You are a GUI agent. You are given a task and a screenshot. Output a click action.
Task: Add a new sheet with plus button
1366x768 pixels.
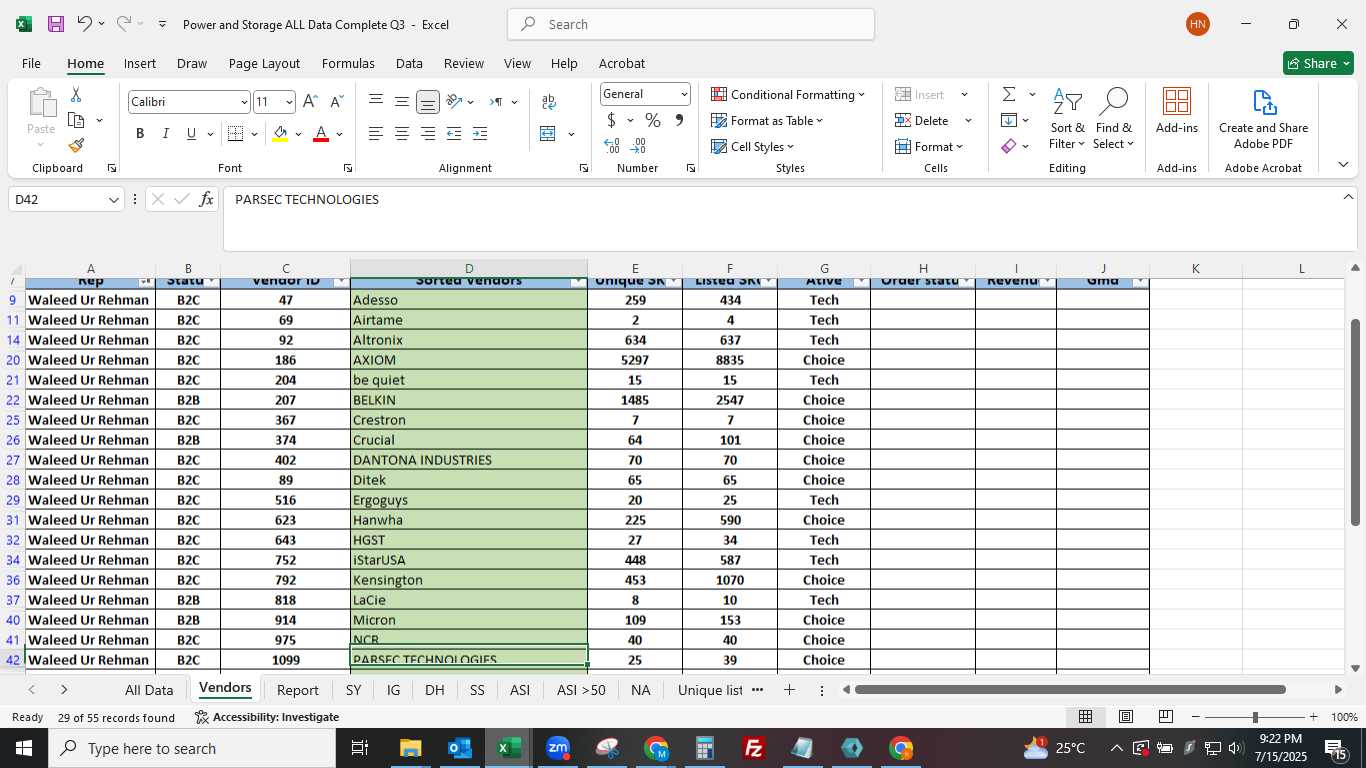tap(789, 690)
